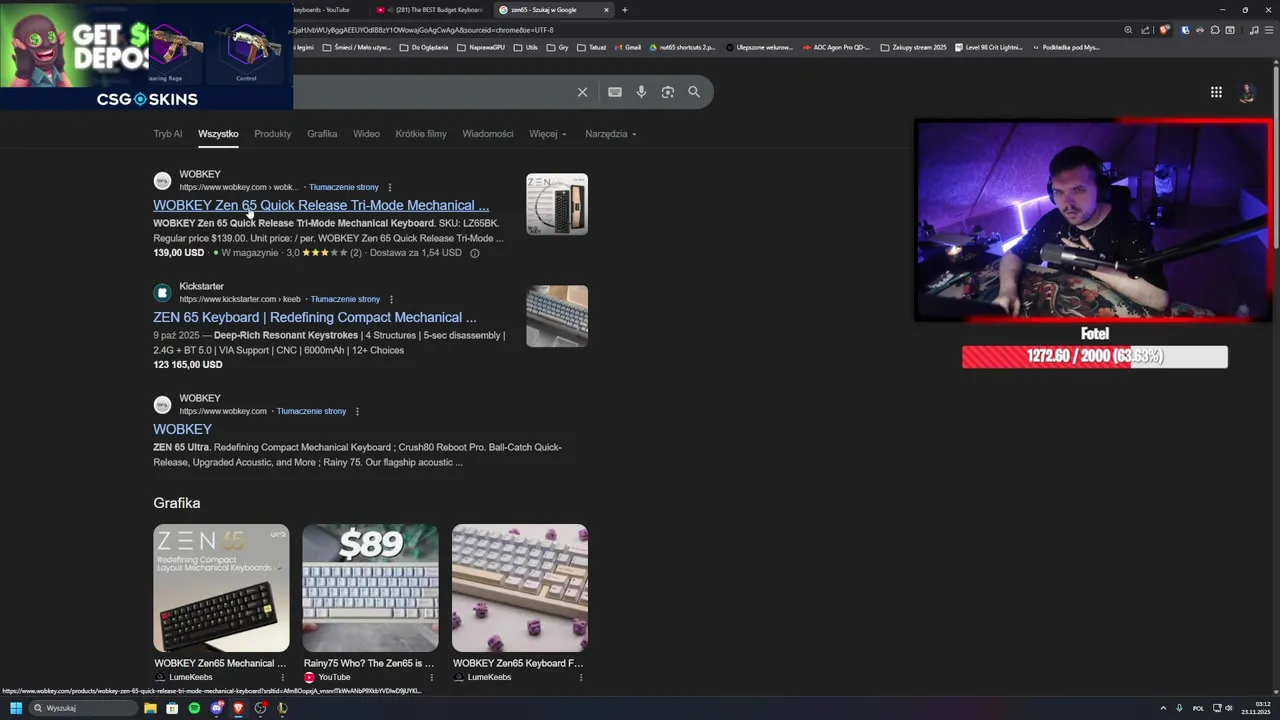This screenshot has width=1280, height=720.
Task: Open Discord from taskbar
Action: tap(216, 708)
